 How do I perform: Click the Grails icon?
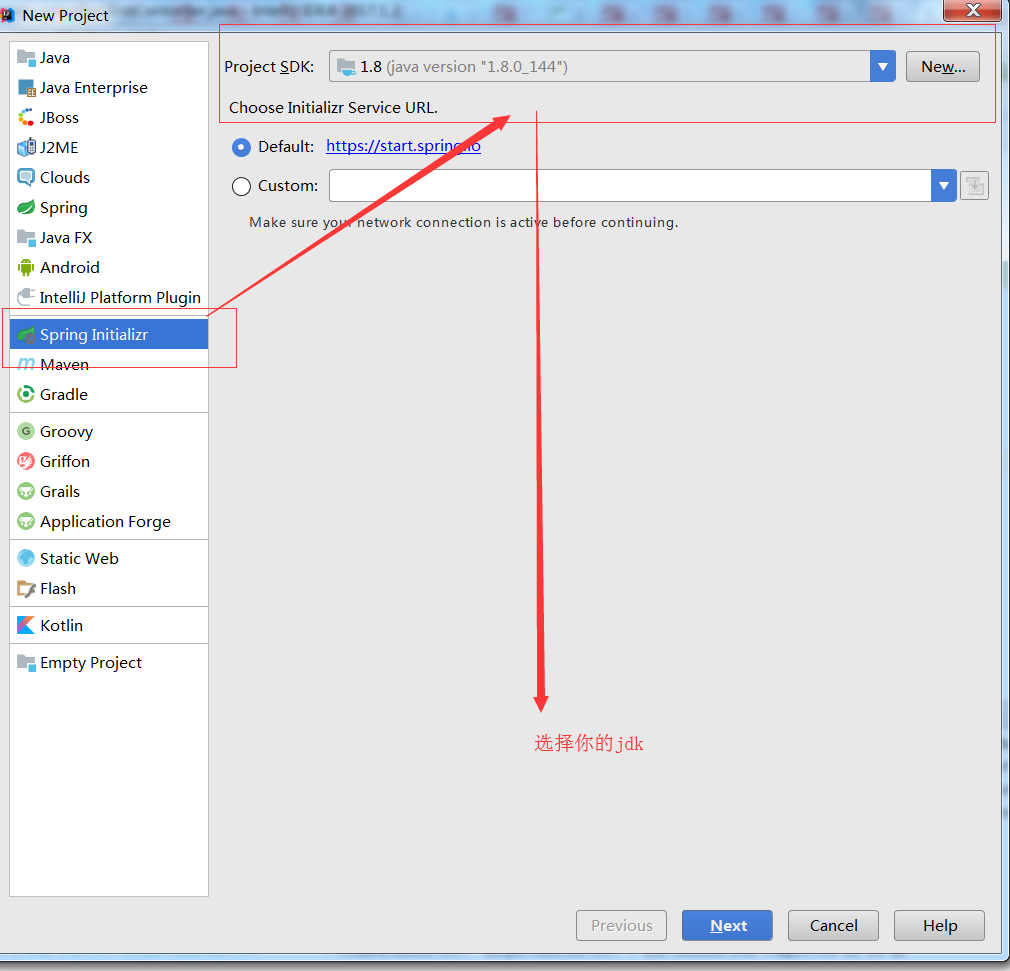[x=26, y=492]
